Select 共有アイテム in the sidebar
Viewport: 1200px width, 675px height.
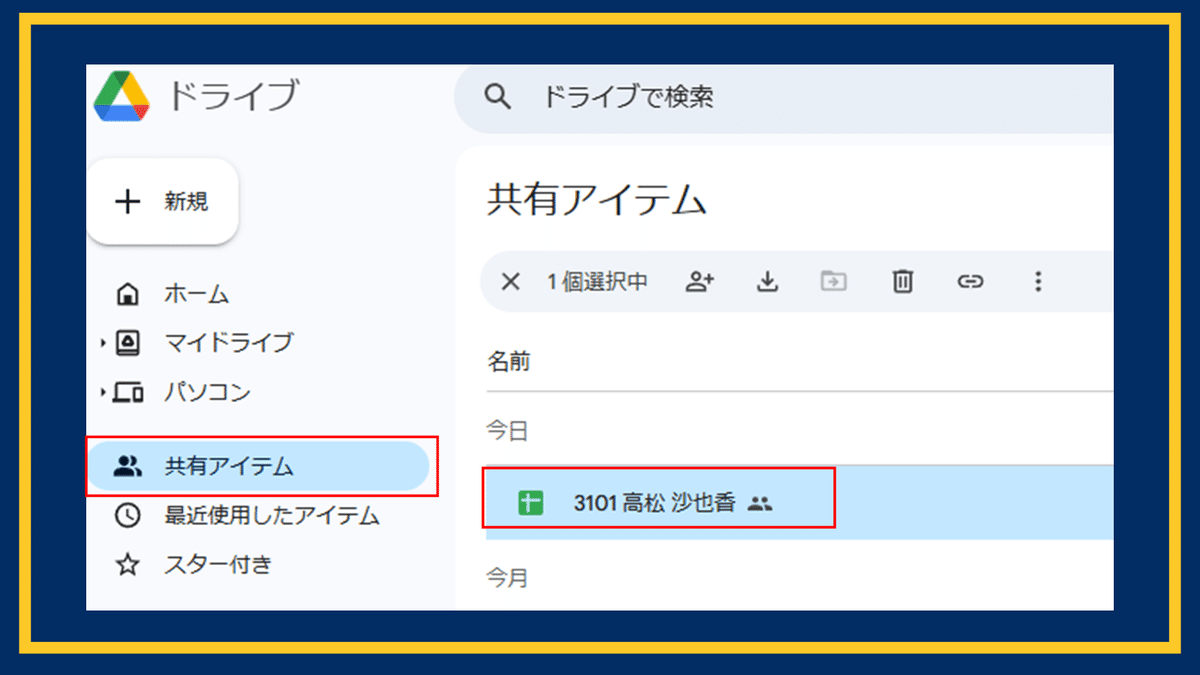click(x=258, y=466)
